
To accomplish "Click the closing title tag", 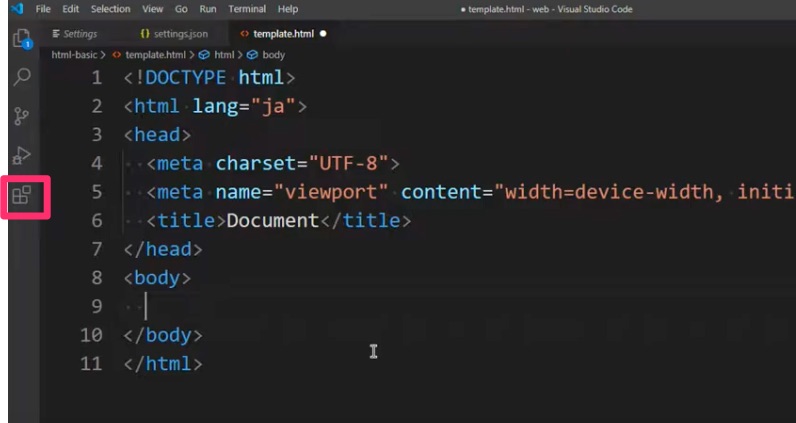I will [x=365, y=221].
